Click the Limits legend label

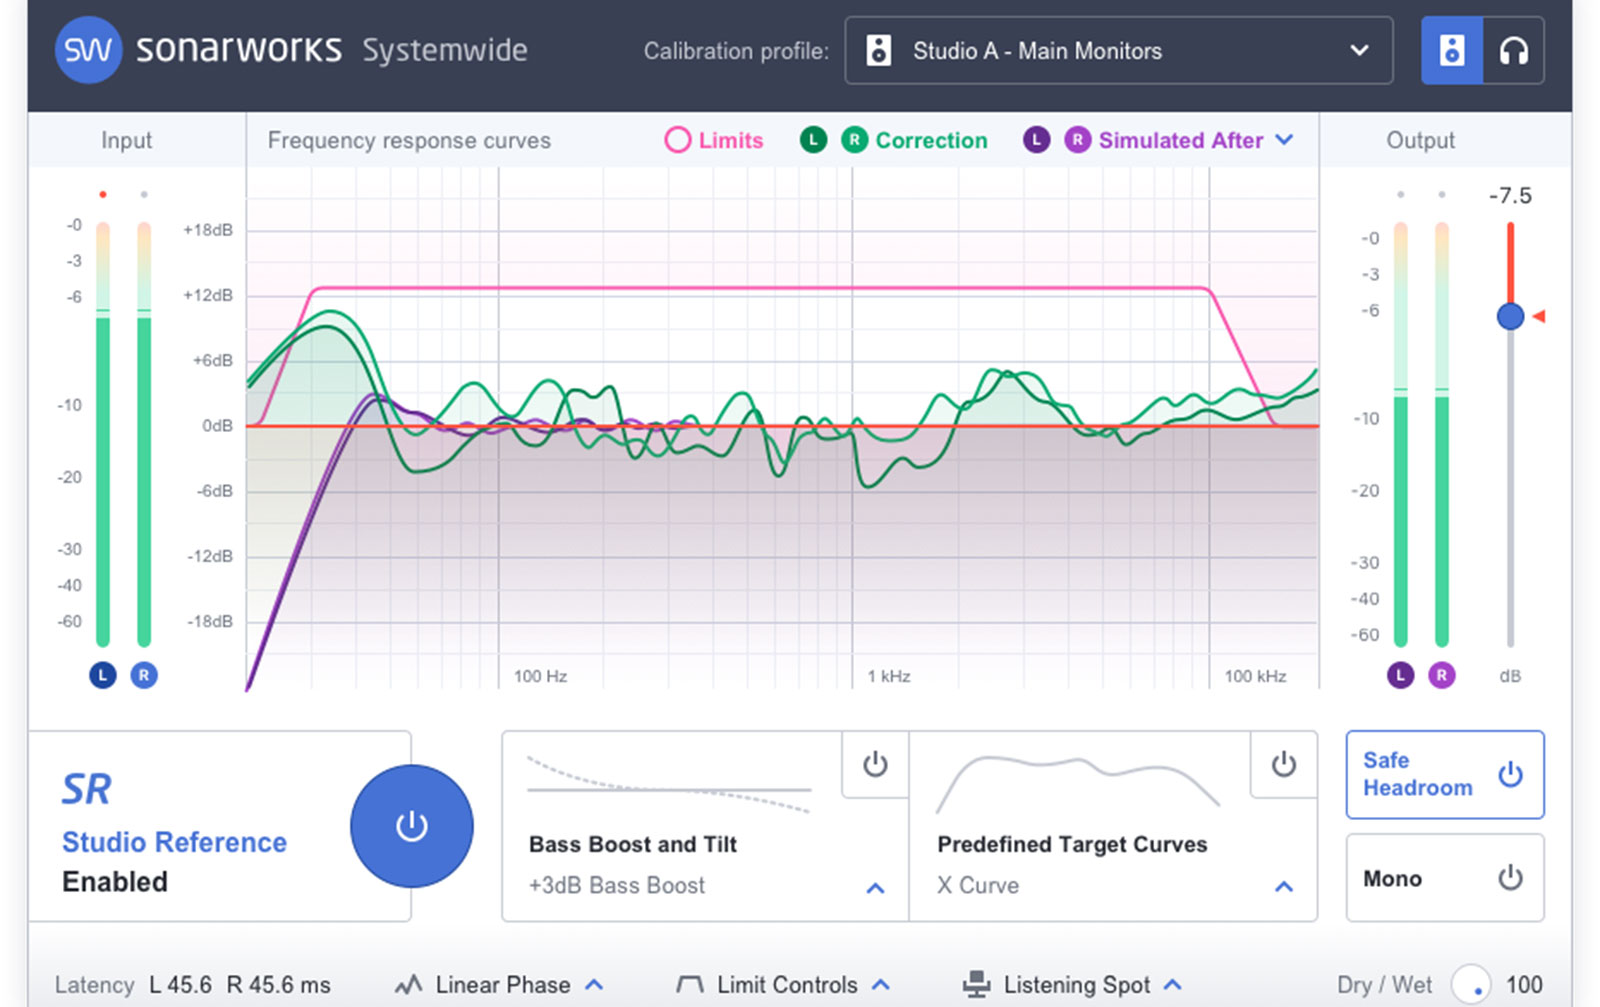[x=731, y=140]
